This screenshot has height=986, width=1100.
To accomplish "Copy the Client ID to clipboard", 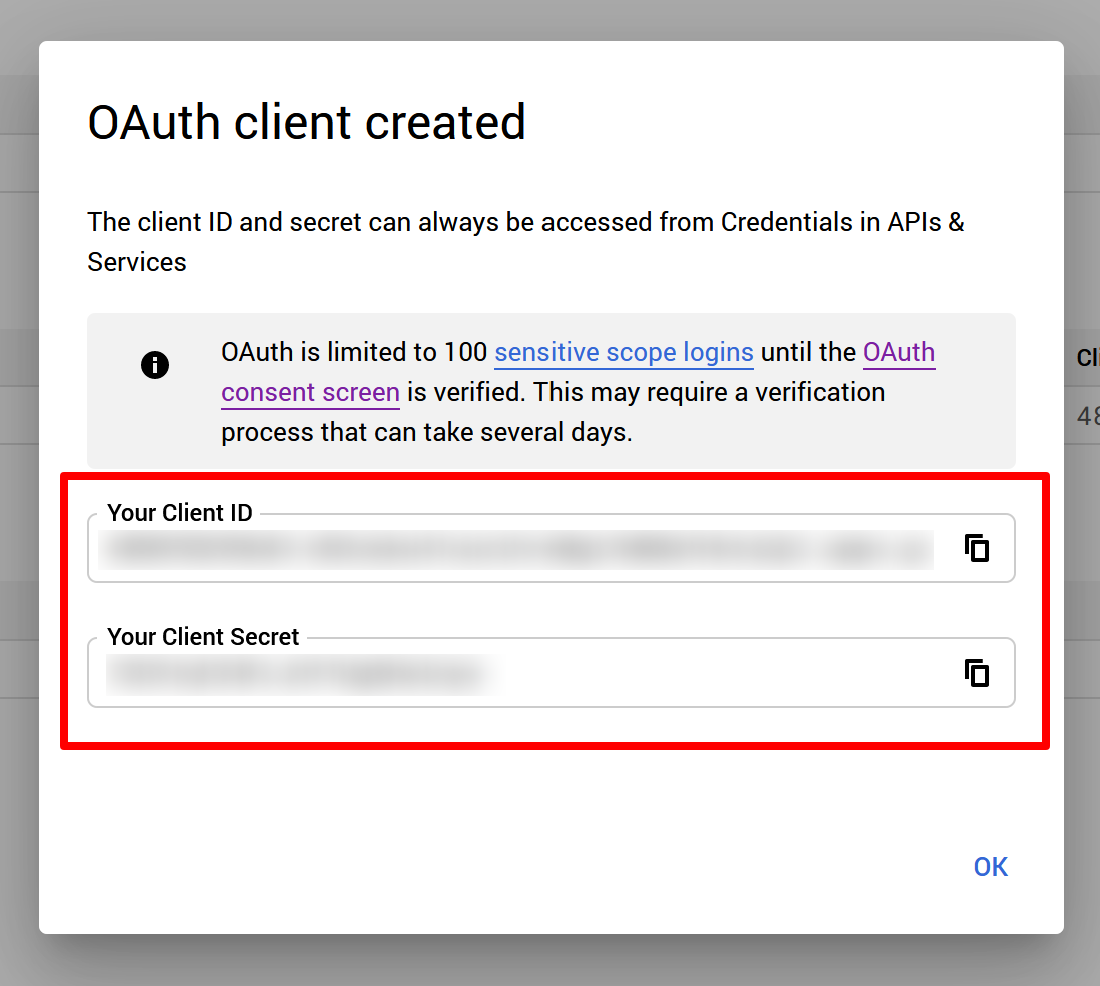I will pos(977,548).
